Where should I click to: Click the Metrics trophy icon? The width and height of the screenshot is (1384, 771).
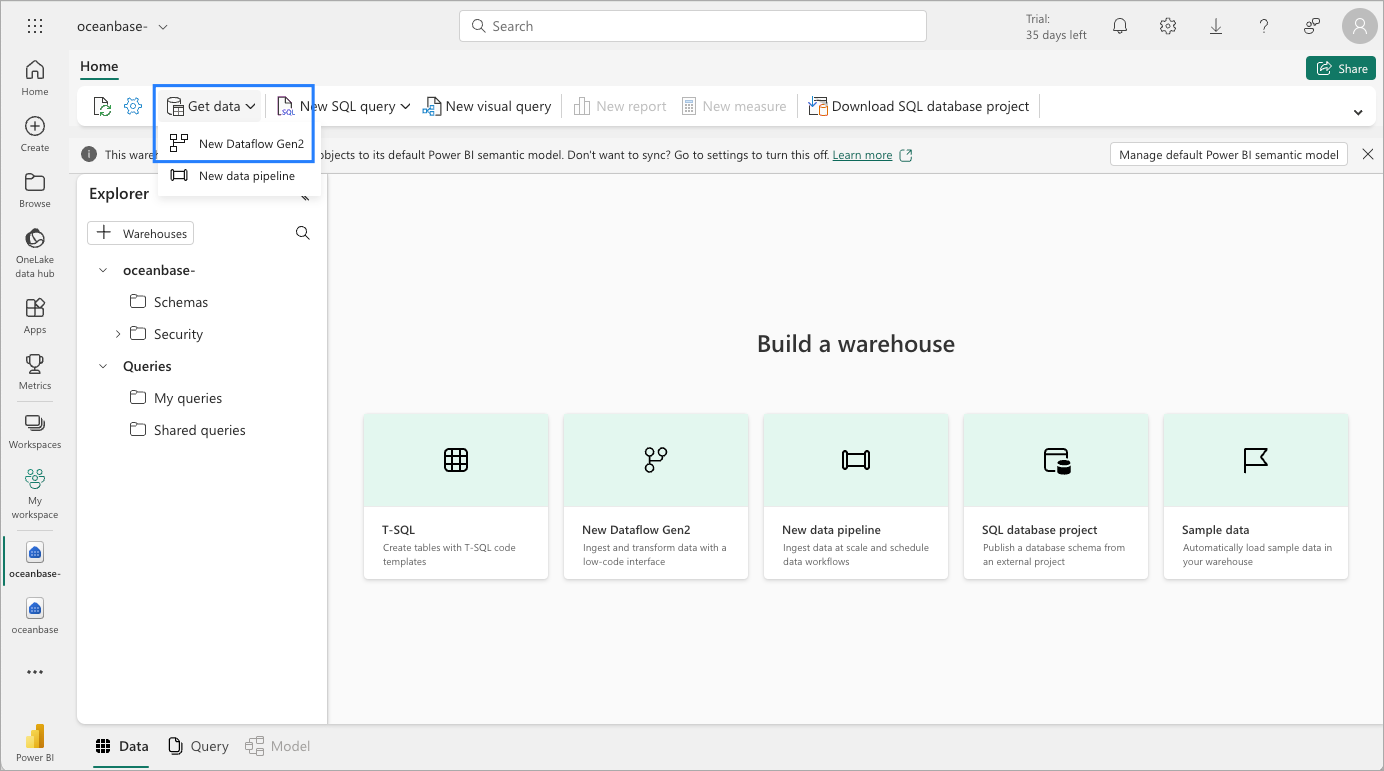35,370
